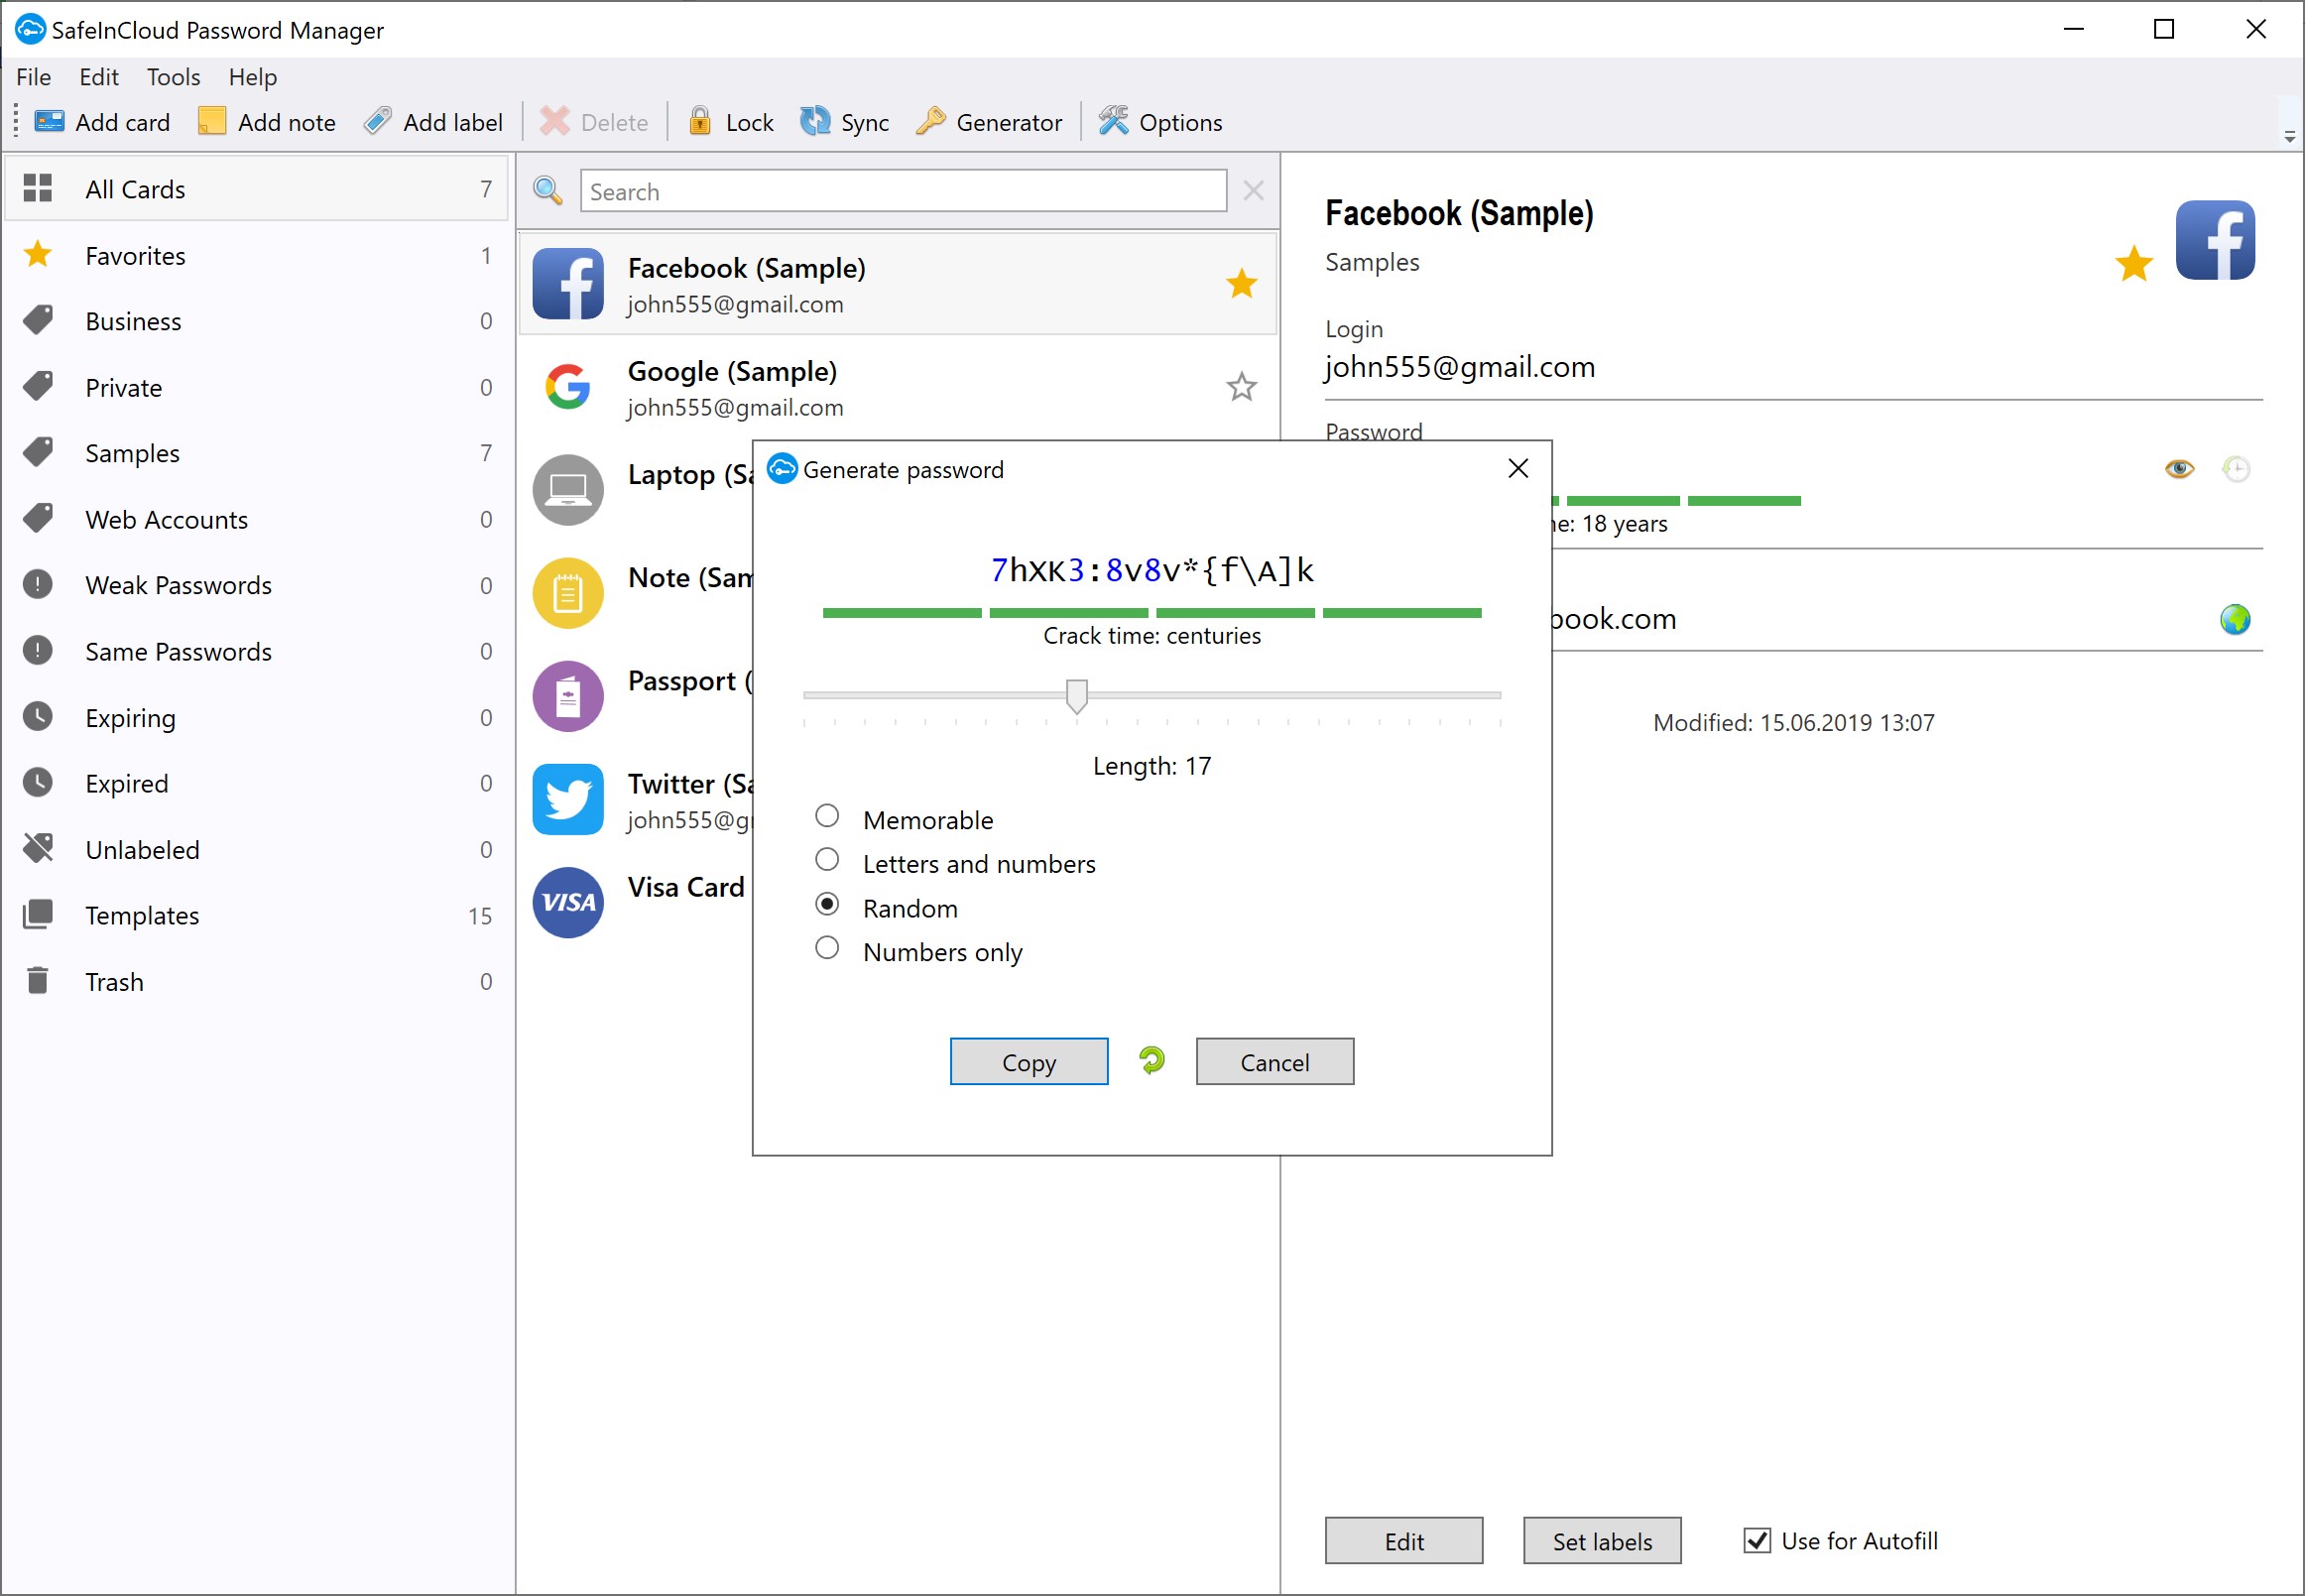Click the Generator key icon in toolbar
The width and height of the screenshot is (2305, 1596).
pyautogui.click(x=930, y=121)
